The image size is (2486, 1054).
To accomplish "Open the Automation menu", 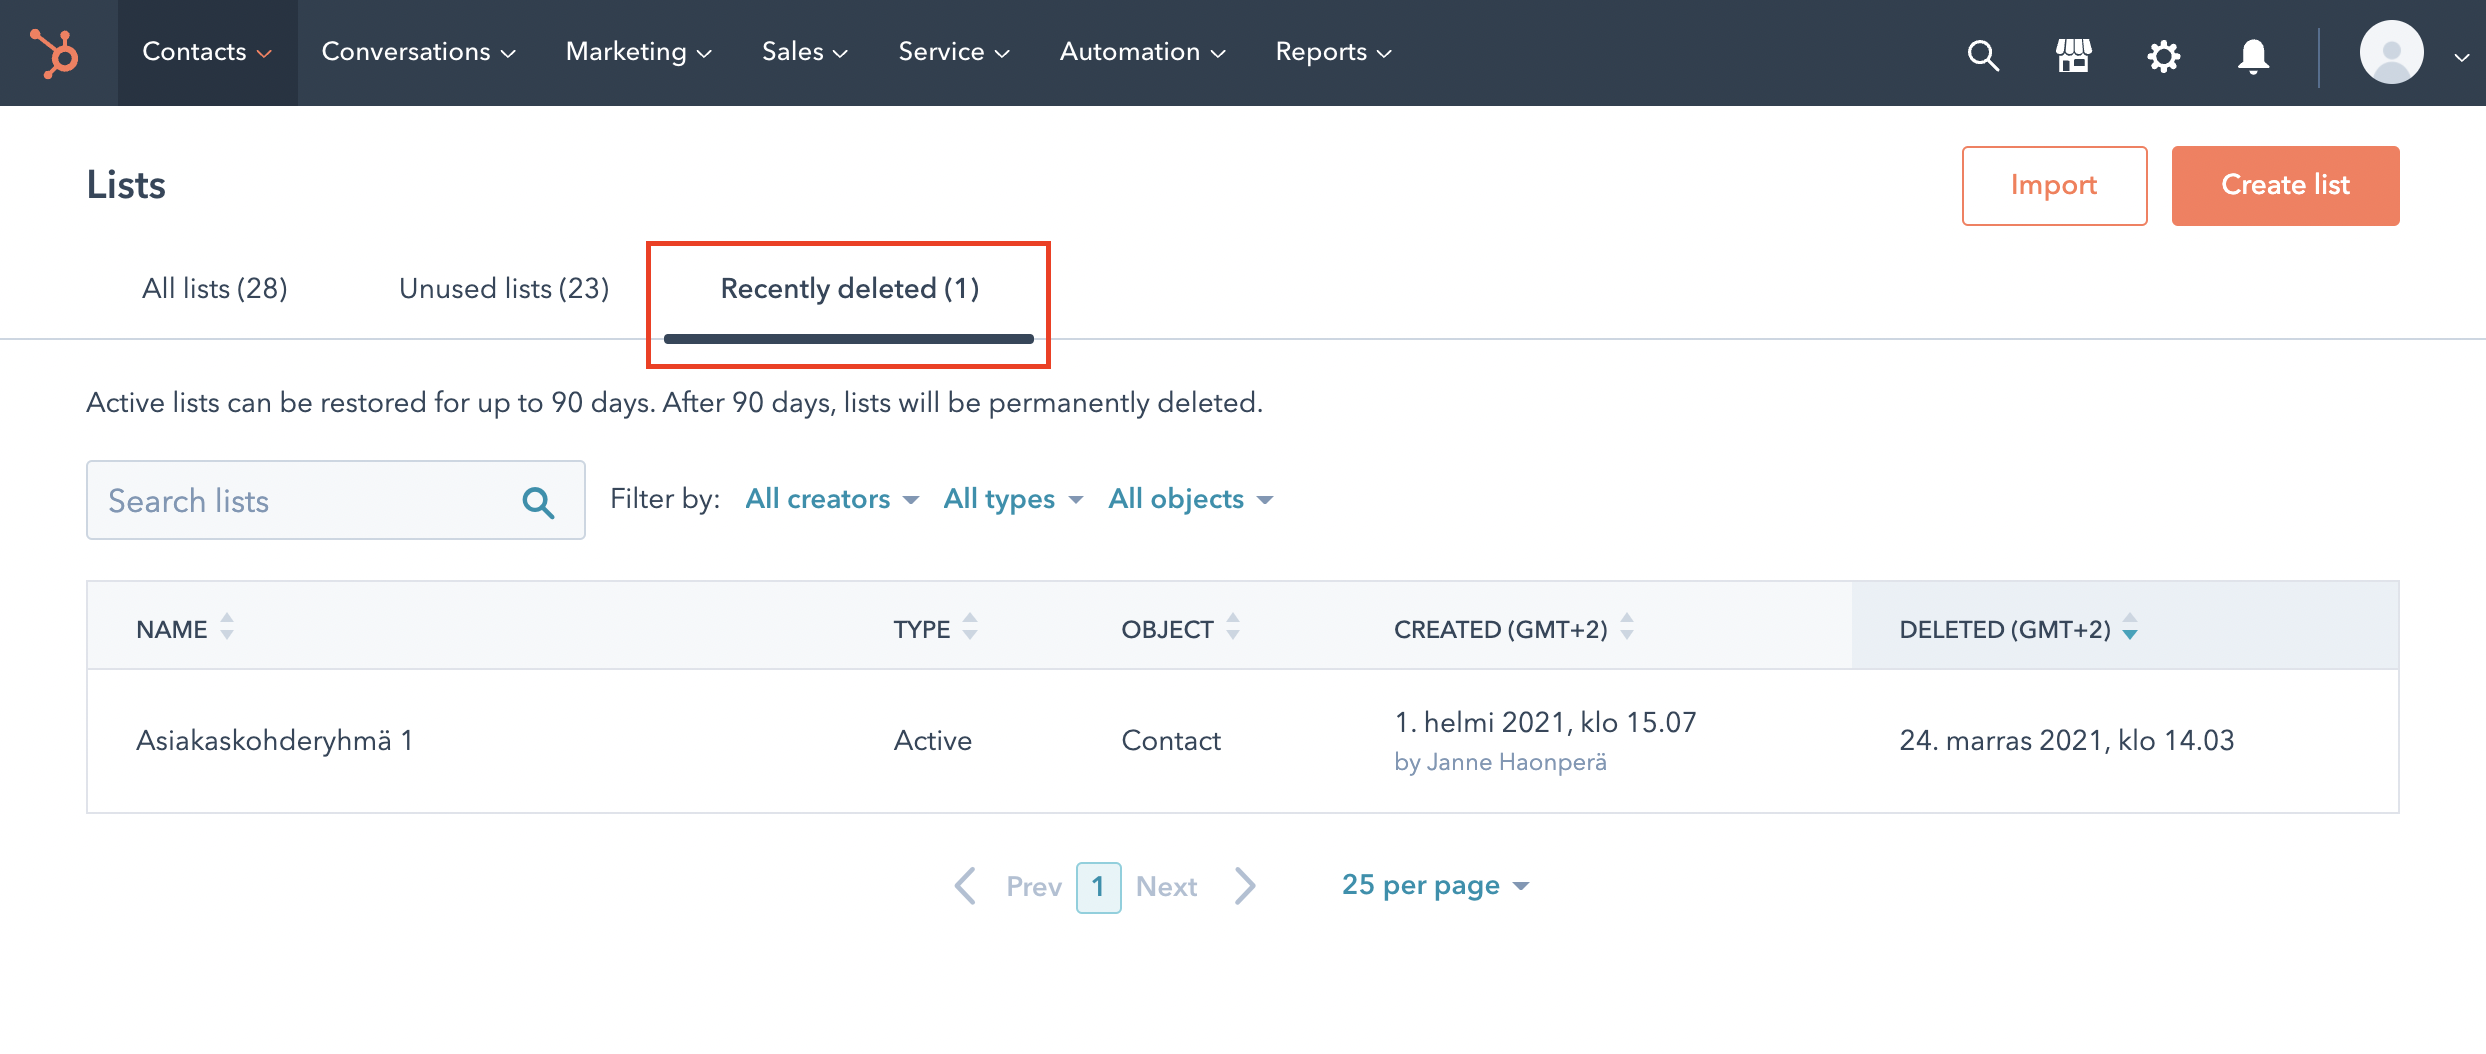I will point(1142,52).
